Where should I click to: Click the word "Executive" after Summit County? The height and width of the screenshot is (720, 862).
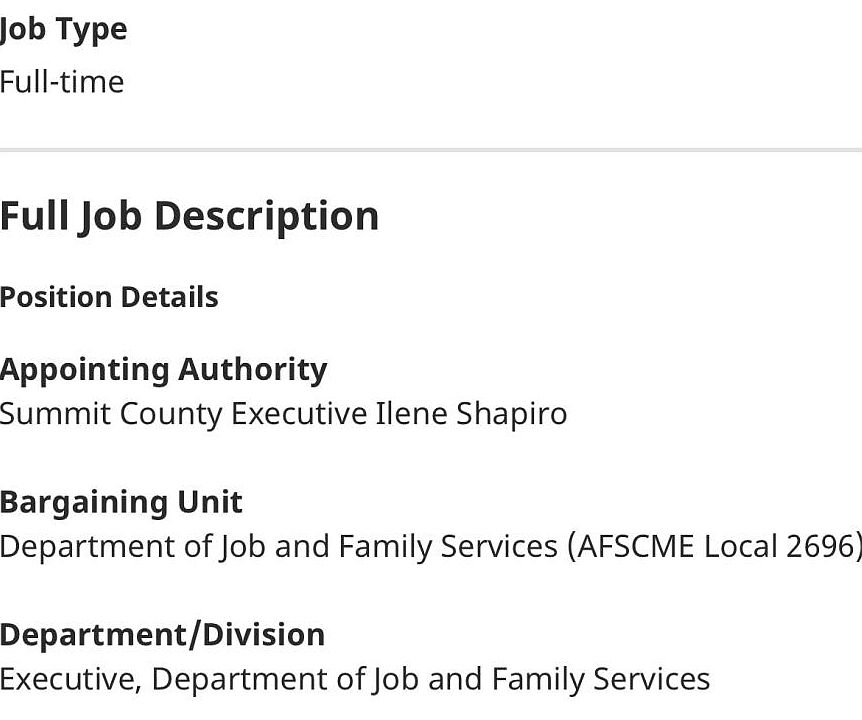coord(299,413)
